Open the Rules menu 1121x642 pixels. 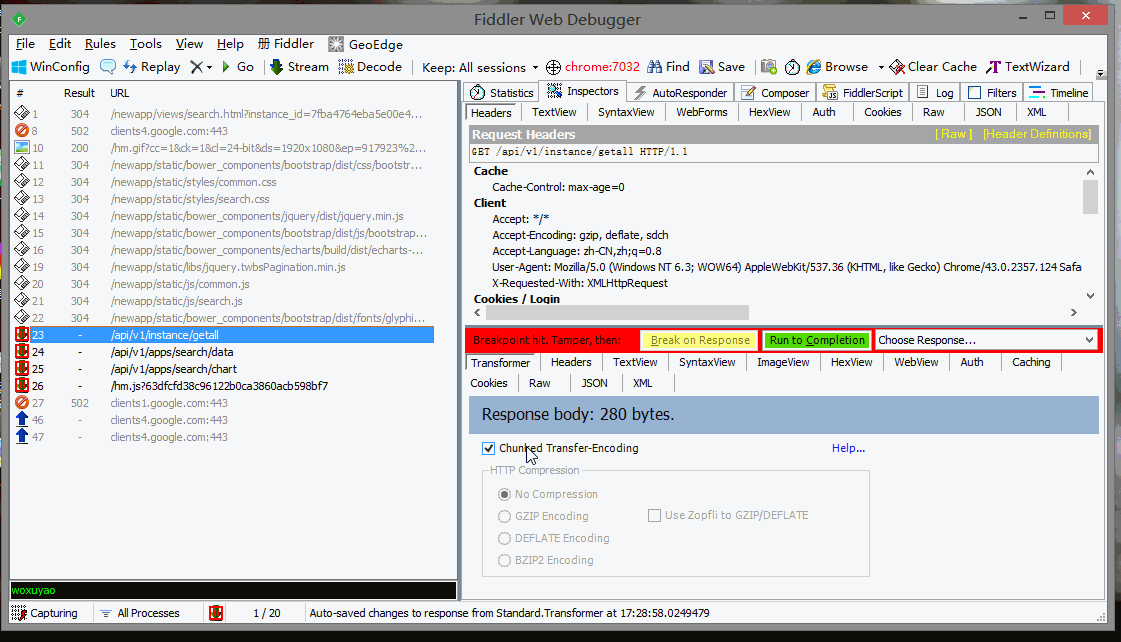100,44
